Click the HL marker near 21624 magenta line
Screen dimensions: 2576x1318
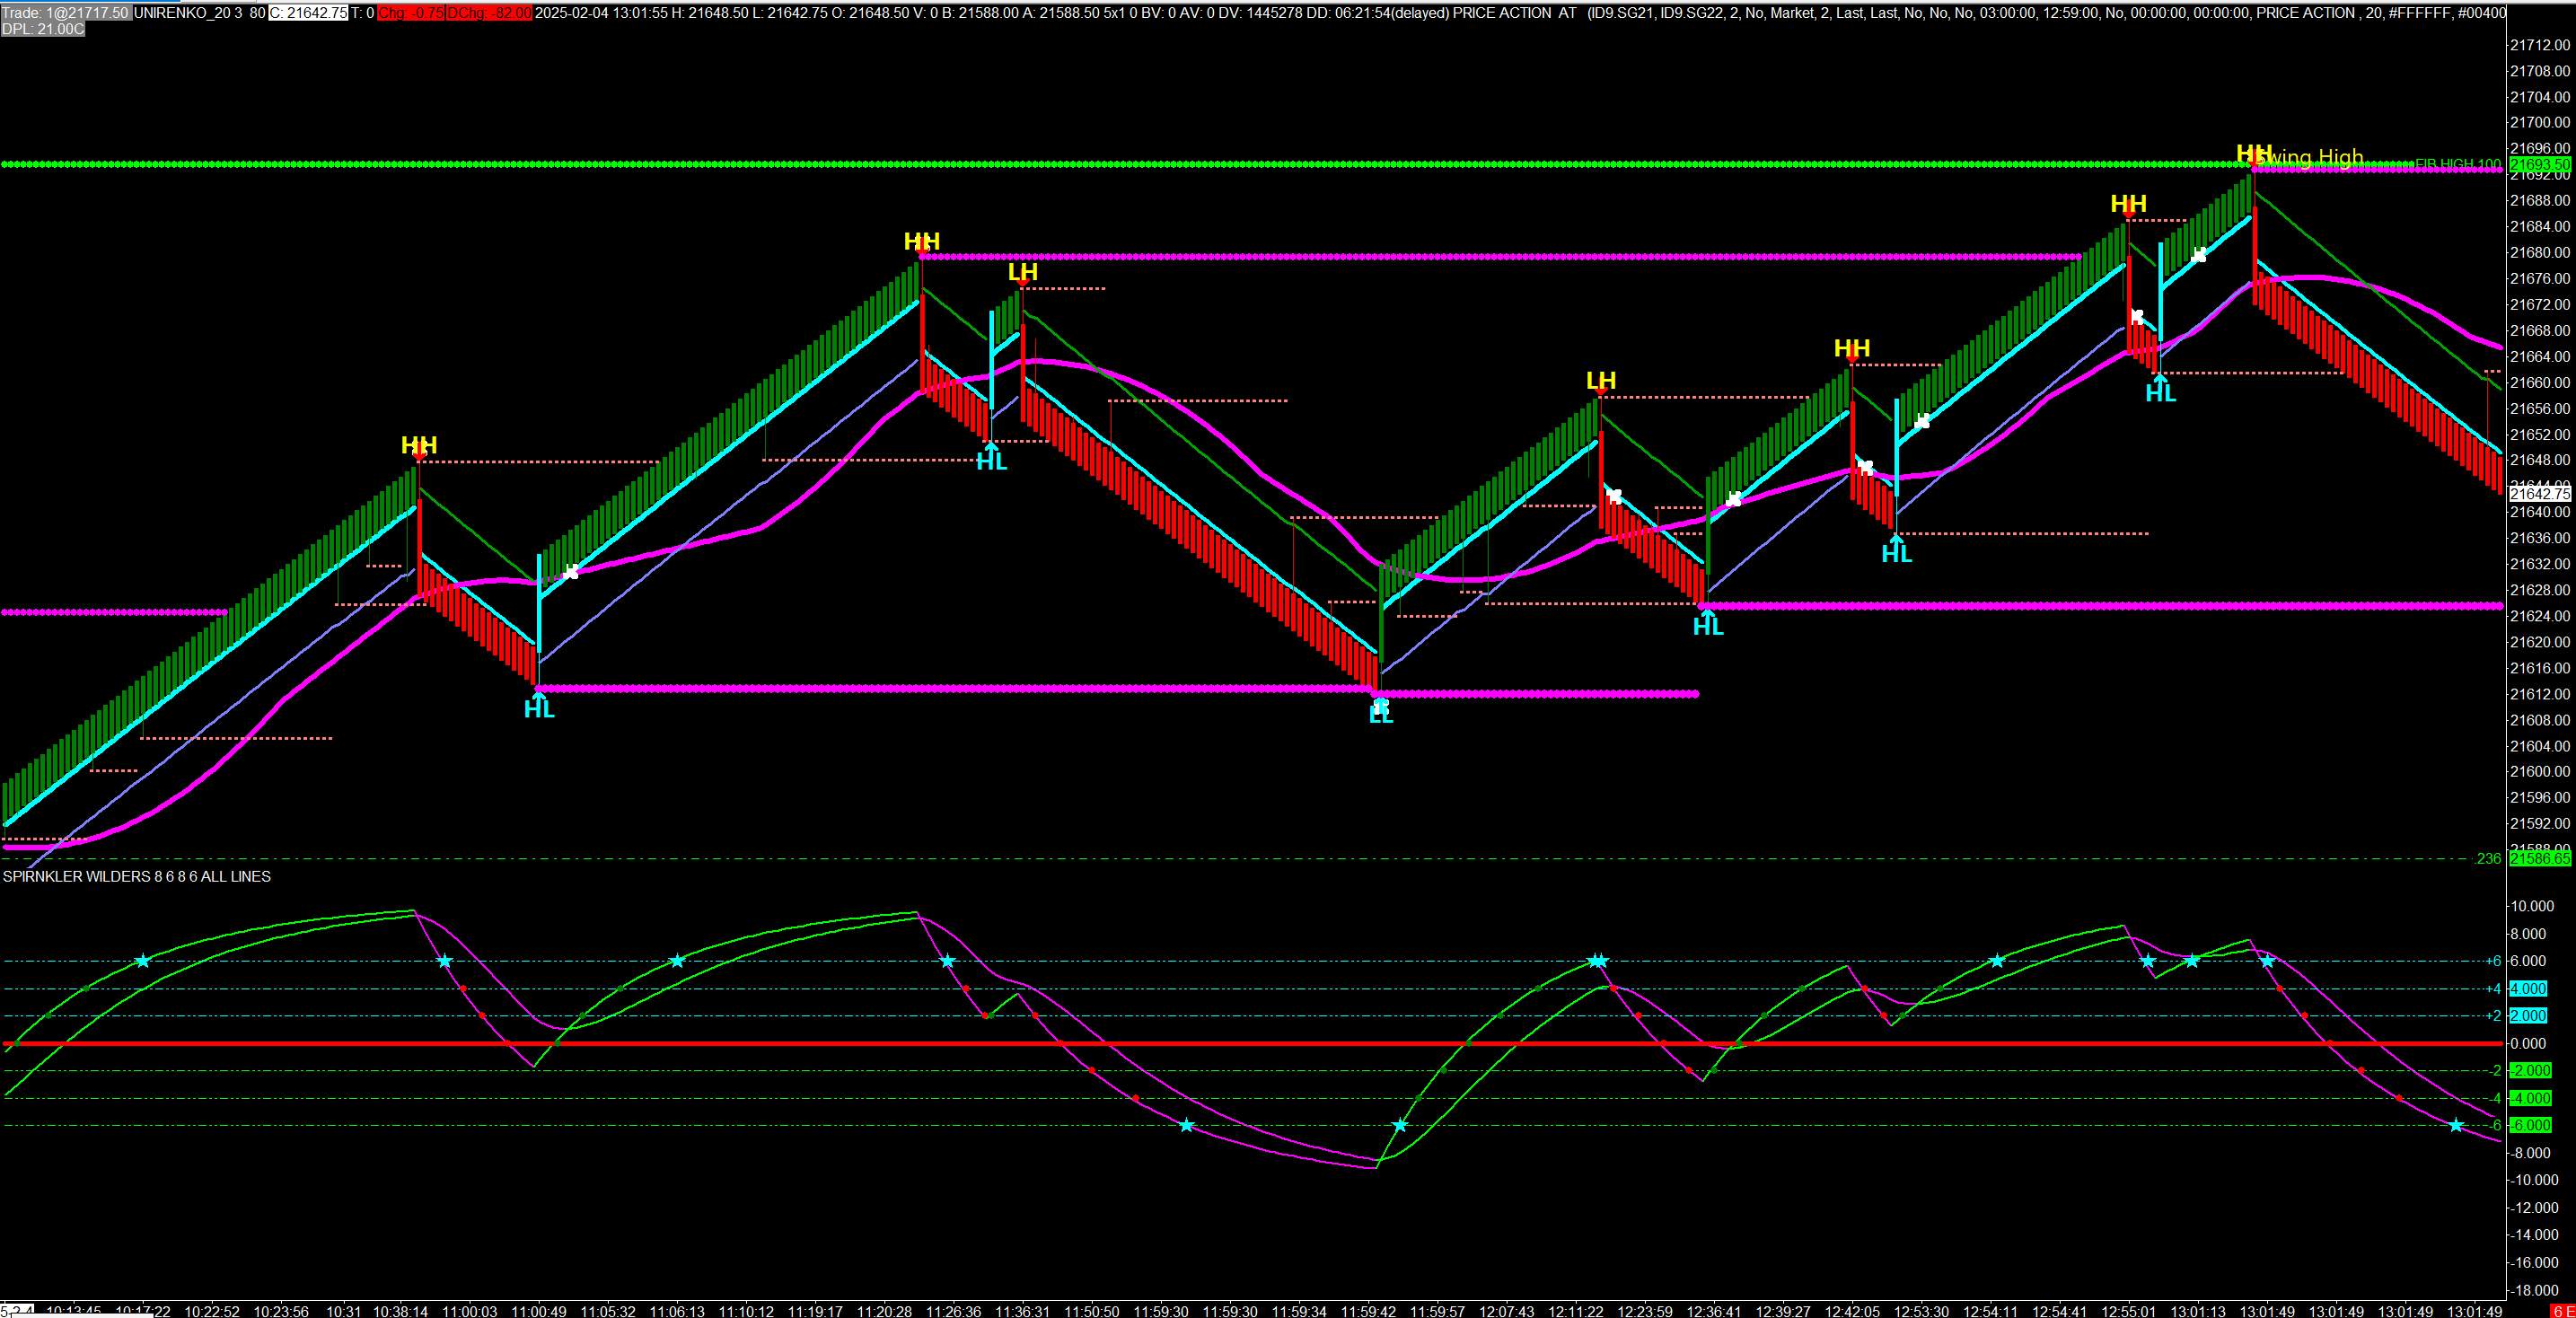[1708, 627]
